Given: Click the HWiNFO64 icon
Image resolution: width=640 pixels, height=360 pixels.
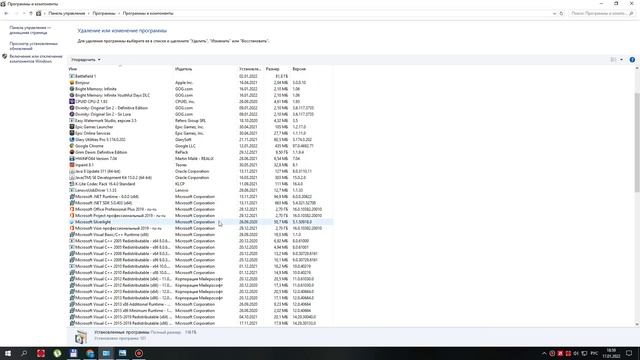Looking at the screenshot, I should point(72,158).
